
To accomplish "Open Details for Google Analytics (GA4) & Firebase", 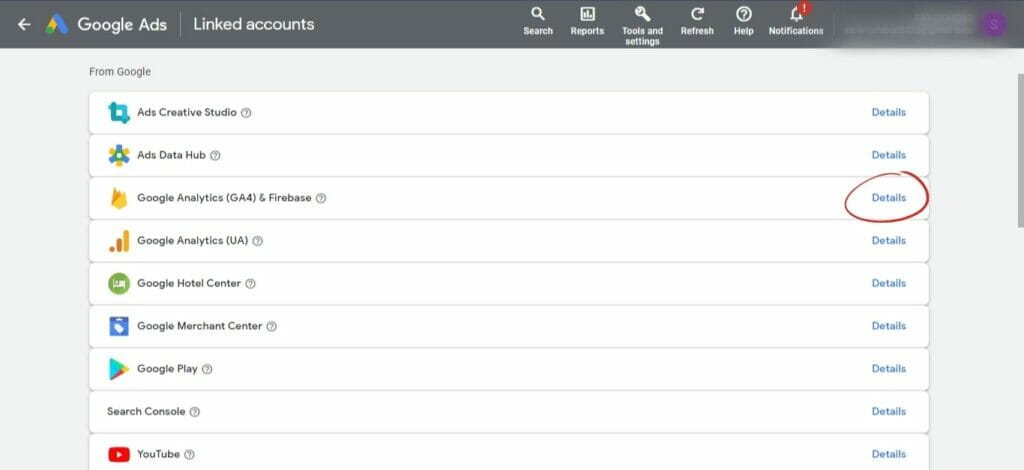I will pyautogui.click(x=889, y=198).
